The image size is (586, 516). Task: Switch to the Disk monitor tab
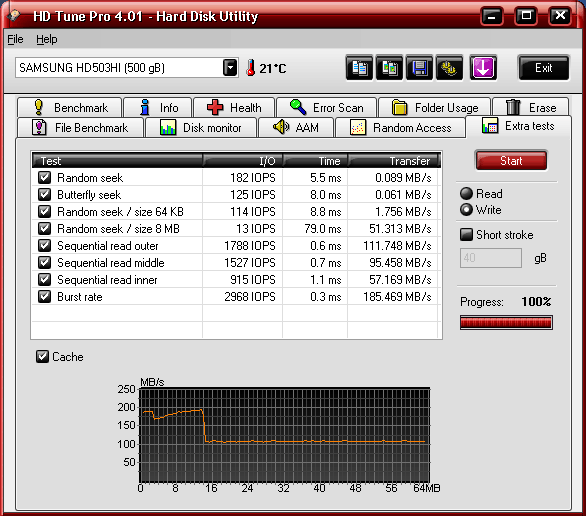[201, 127]
